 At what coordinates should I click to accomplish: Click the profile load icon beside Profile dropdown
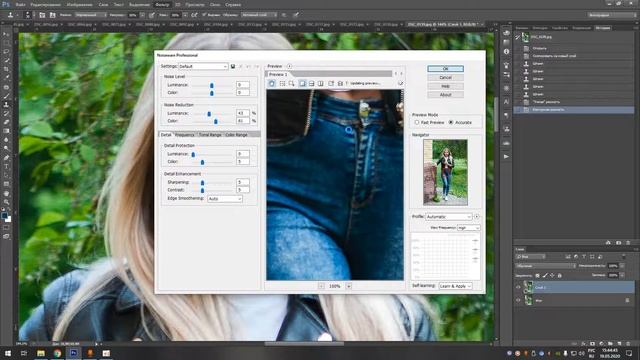(x=477, y=217)
